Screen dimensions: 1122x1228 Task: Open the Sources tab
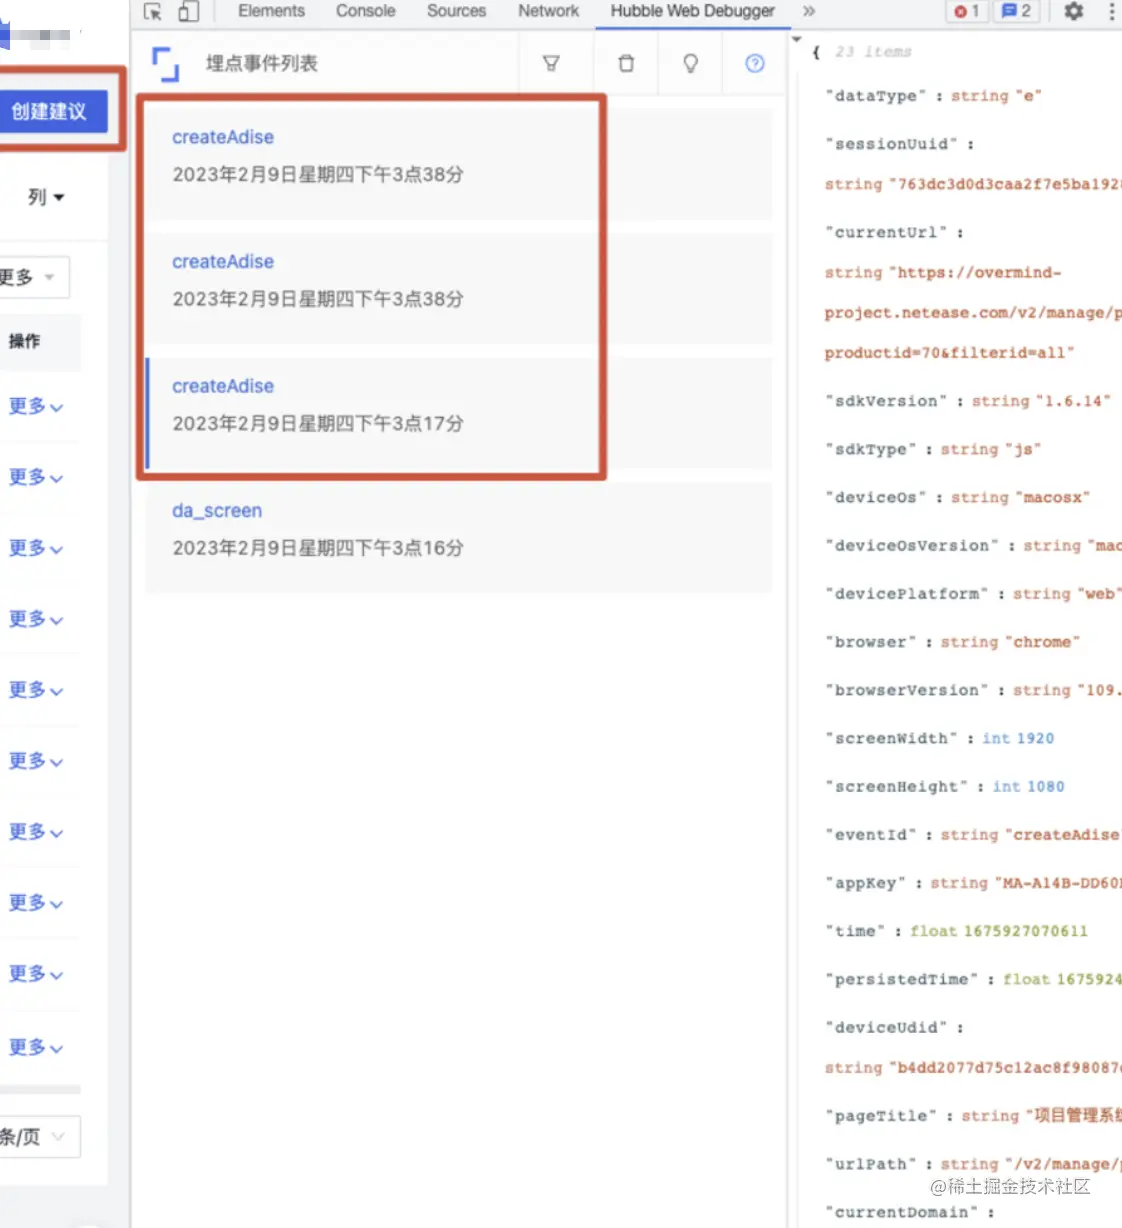point(456,11)
